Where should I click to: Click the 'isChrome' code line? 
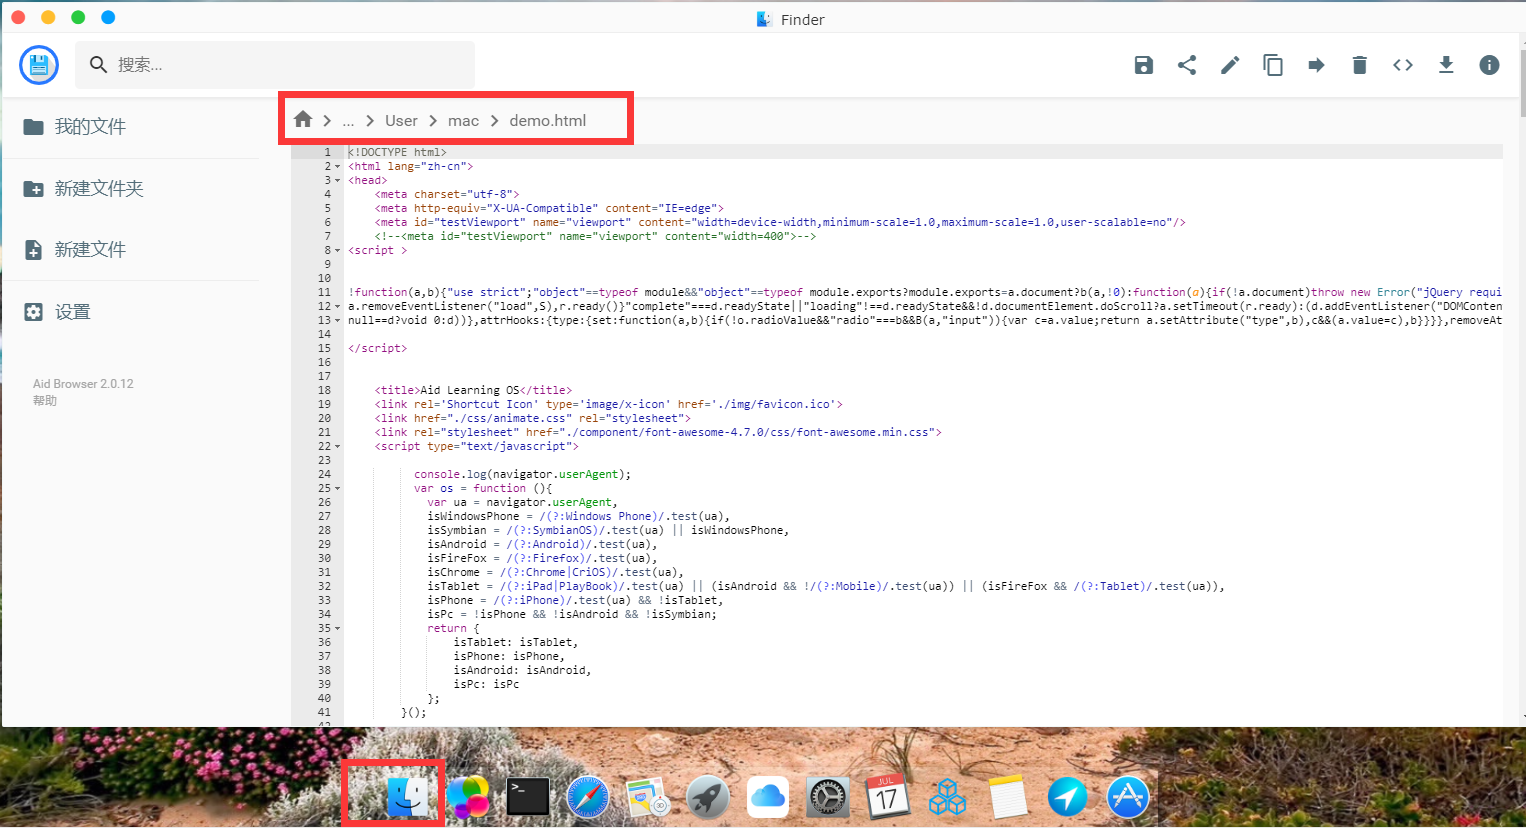pyautogui.click(x=555, y=573)
